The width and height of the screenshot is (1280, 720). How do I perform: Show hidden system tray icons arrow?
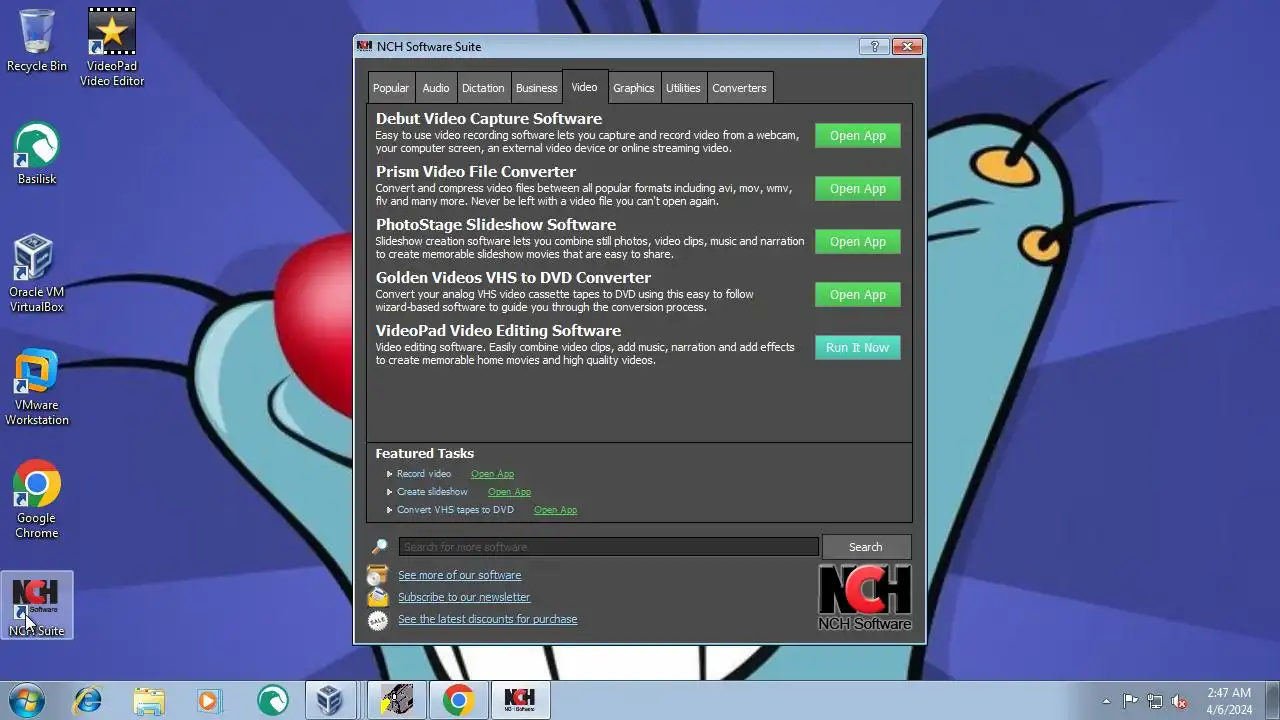pos(1106,701)
